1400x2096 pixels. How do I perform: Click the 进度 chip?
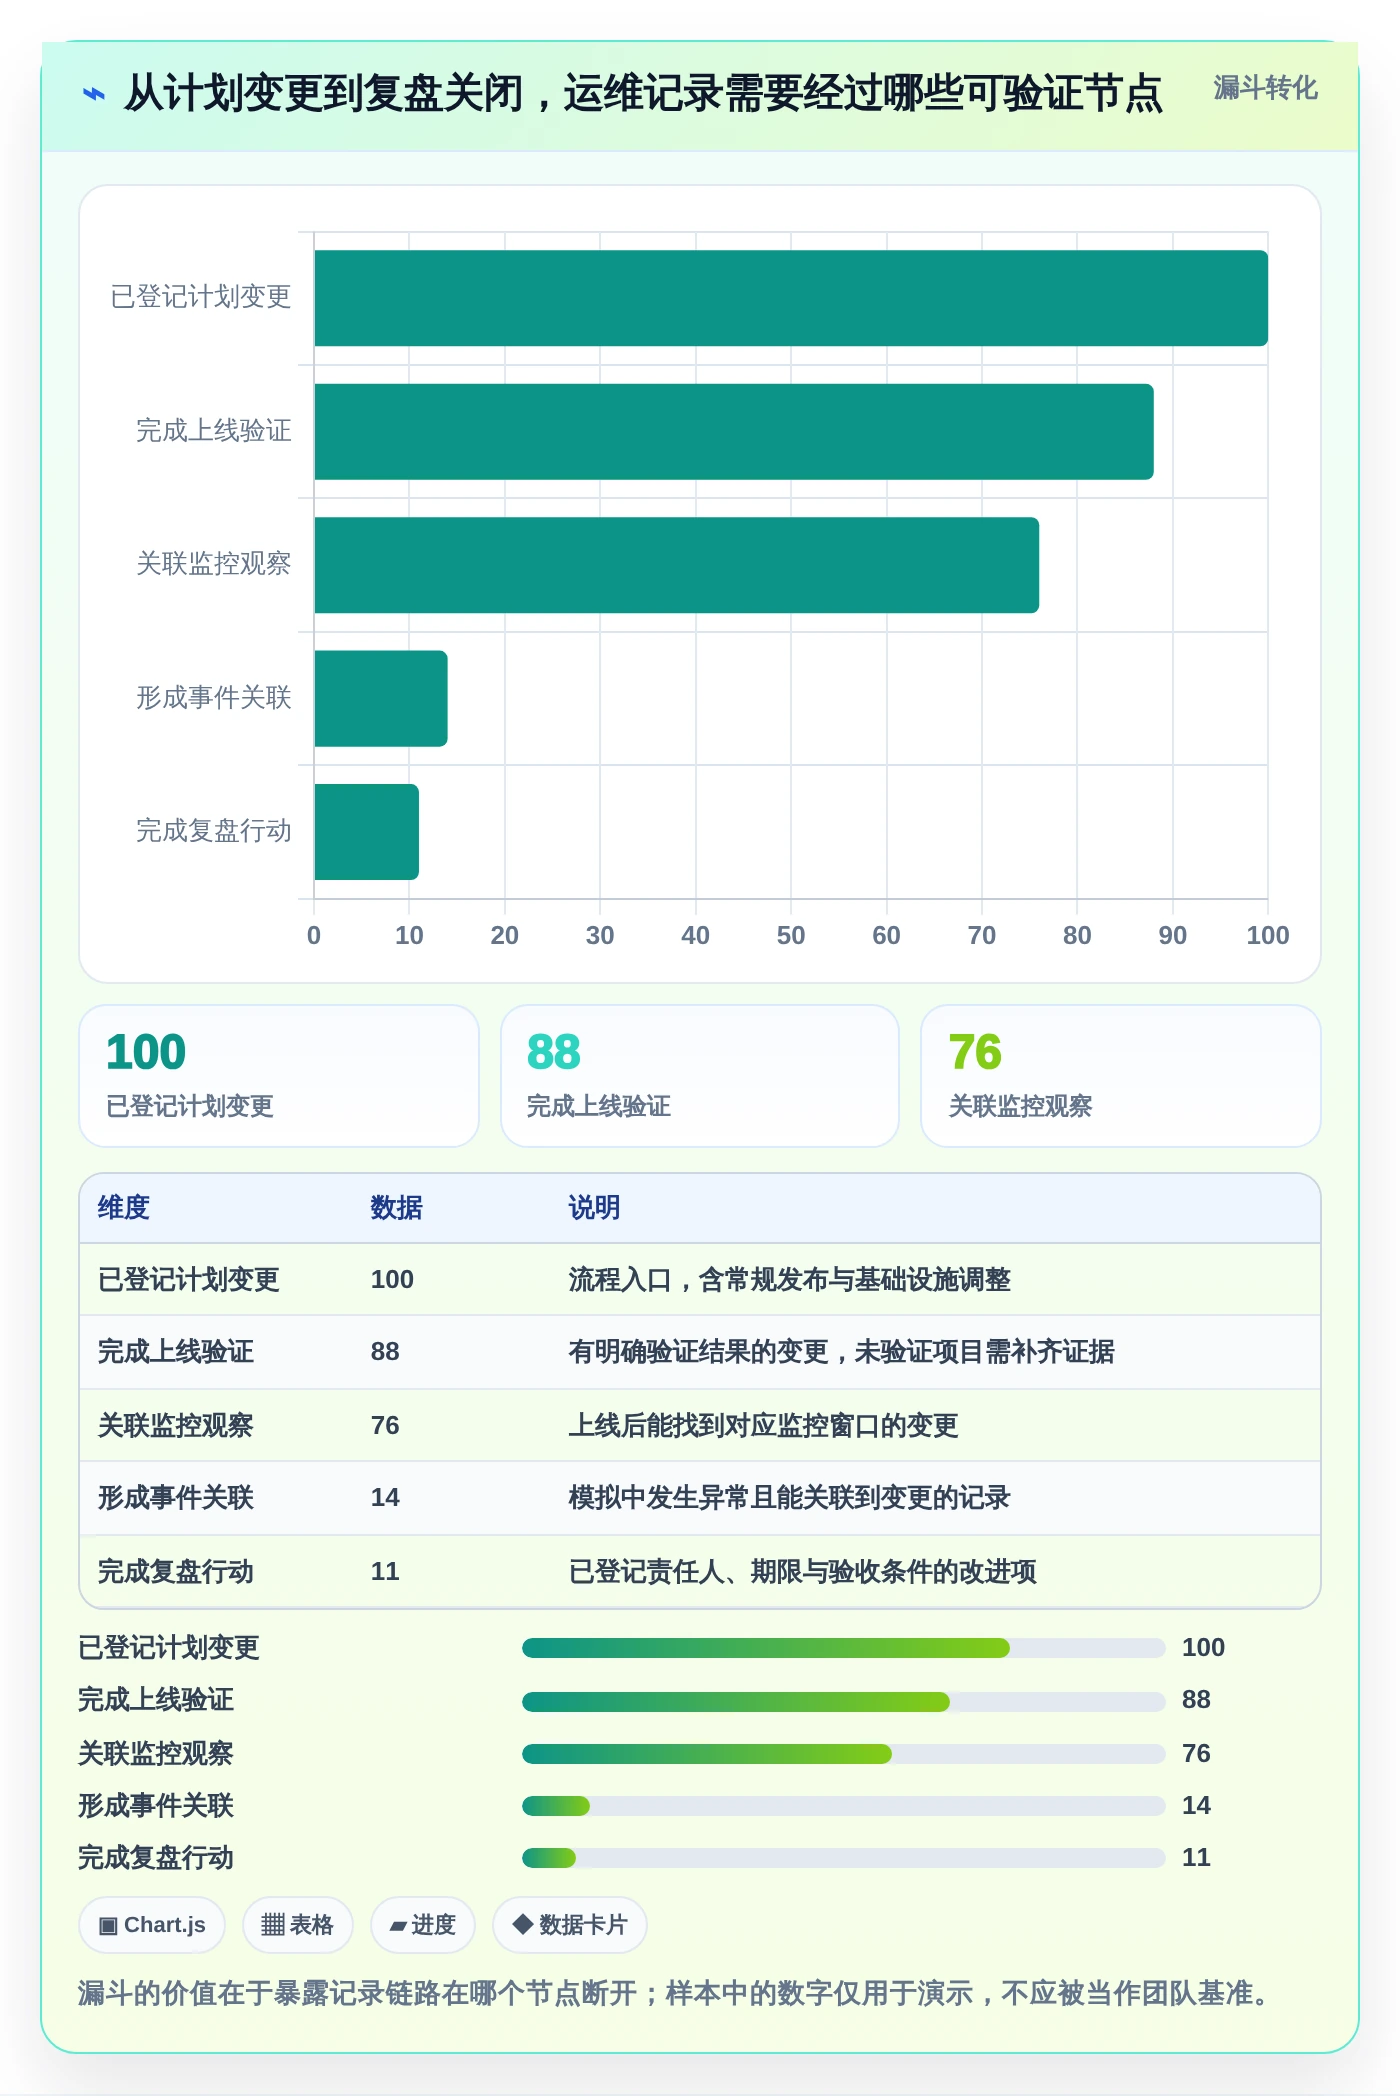[x=422, y=1925]
